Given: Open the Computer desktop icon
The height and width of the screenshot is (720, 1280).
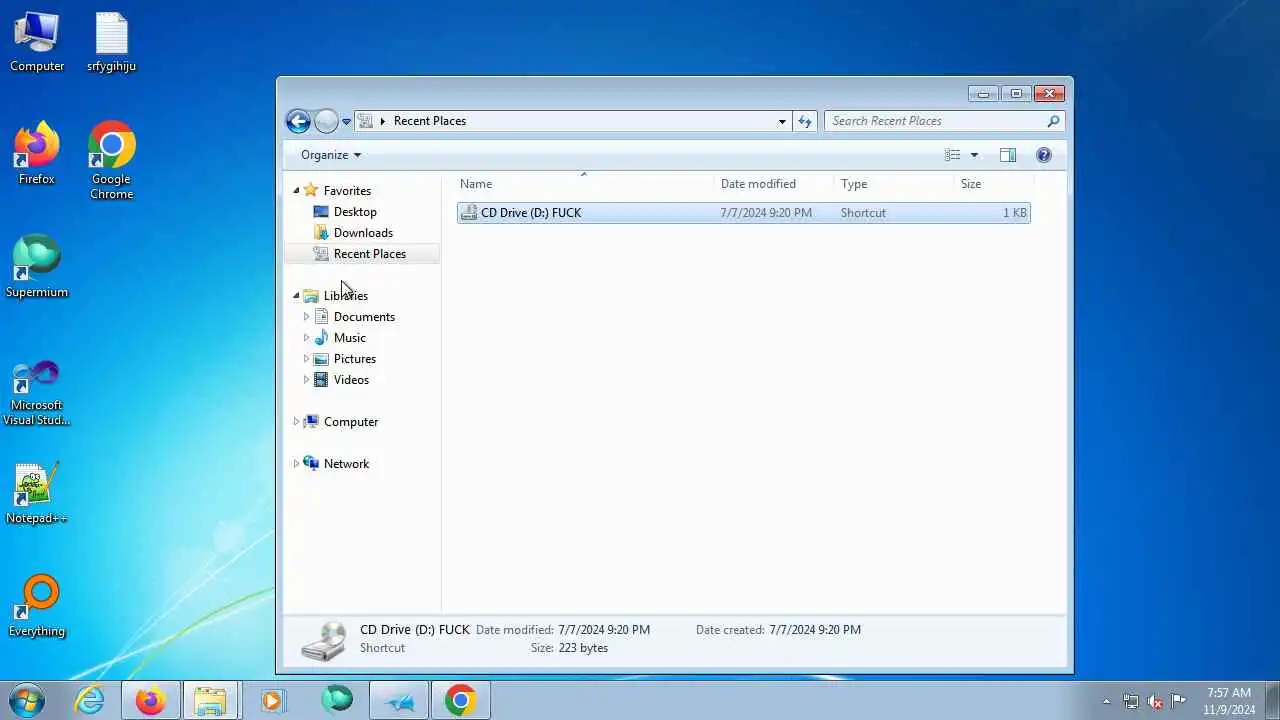Looking at the screenshot, I should pyautogui.click(x=37, y=42).
